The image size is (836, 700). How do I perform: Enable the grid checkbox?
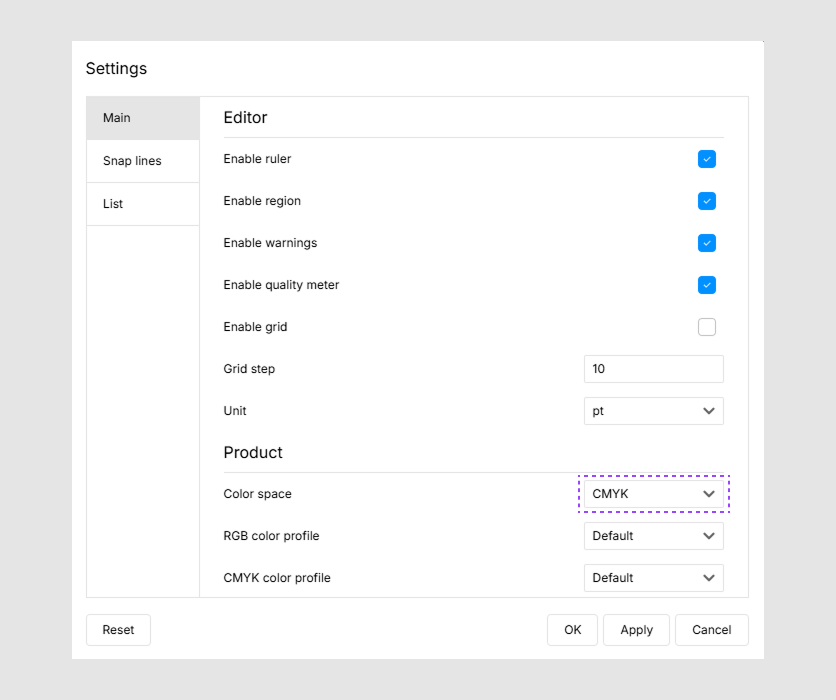point(707,327)
